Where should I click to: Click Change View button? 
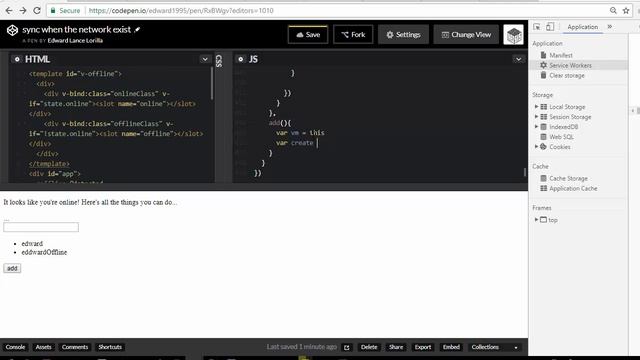pyautogui.click(x=466, y=35)
